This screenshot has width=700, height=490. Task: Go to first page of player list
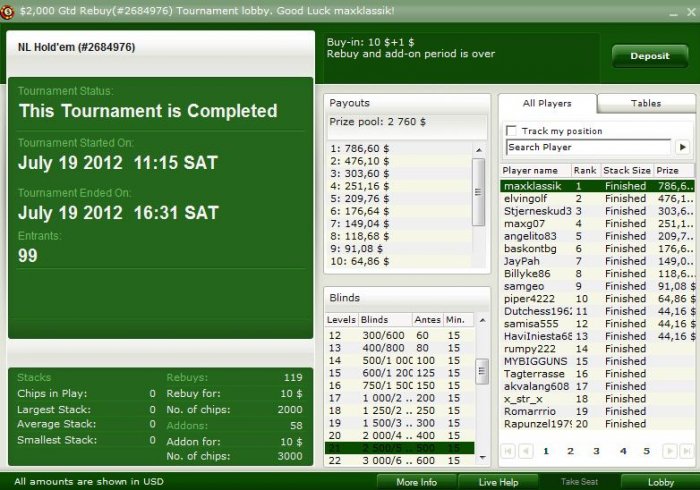(508, 451)
